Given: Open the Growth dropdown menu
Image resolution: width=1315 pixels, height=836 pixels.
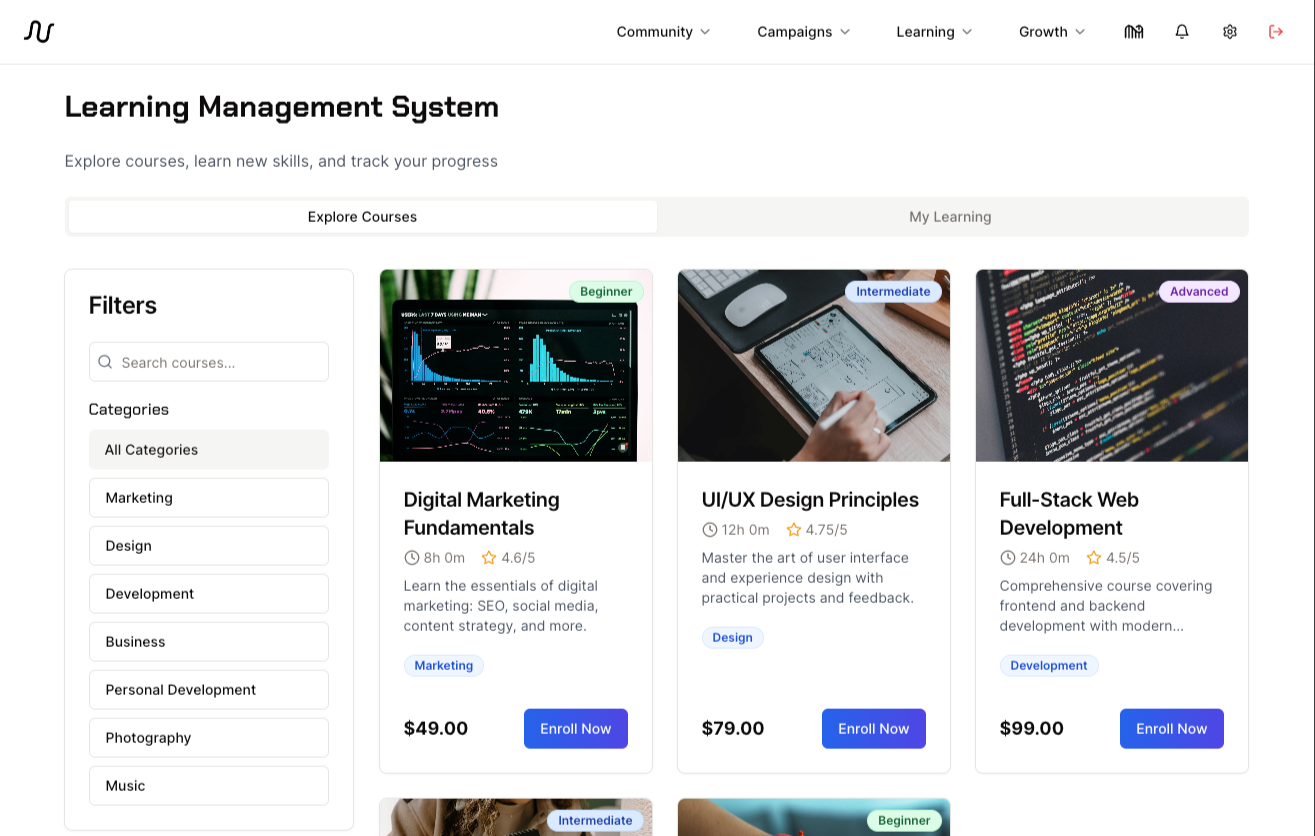Looking at the screenshot, I should click(x=1052, y=32).
